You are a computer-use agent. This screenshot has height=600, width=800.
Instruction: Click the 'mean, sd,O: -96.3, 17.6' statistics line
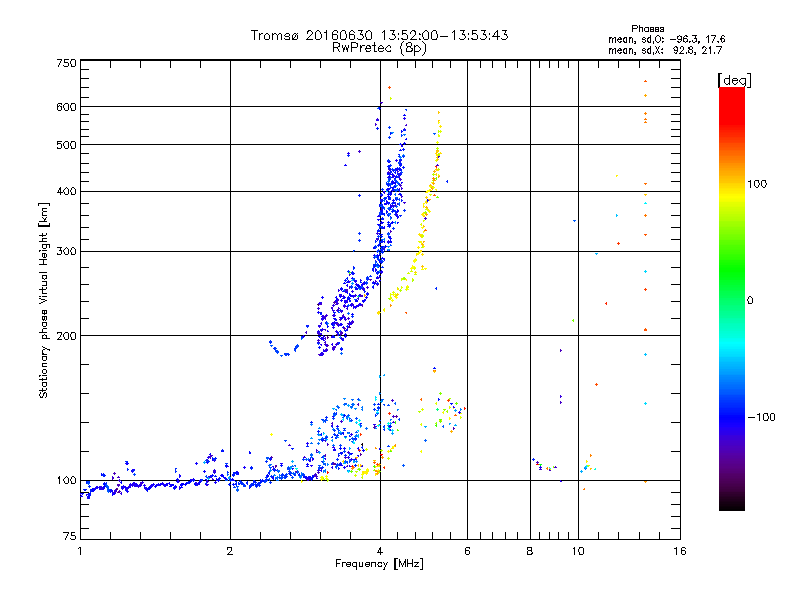point(666,39)
